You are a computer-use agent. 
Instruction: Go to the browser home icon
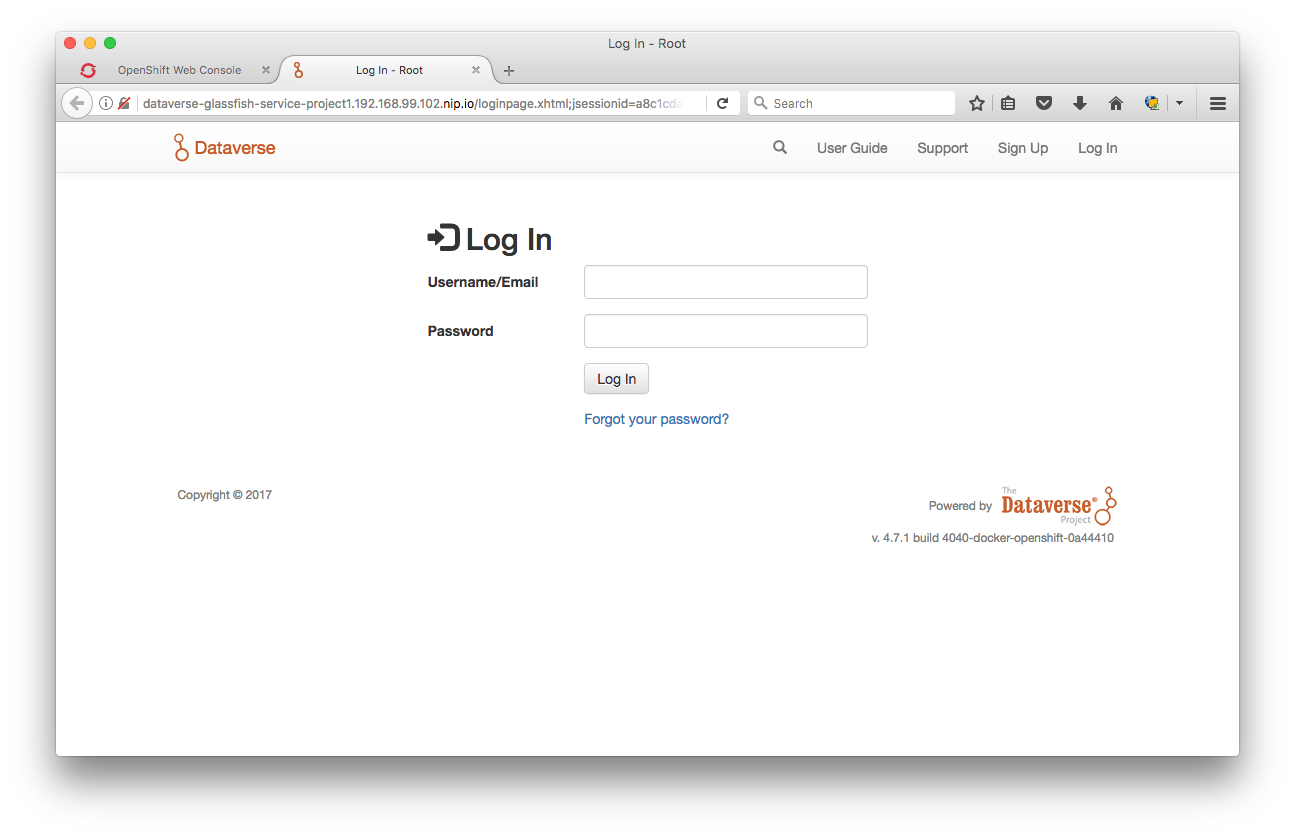tap(1116, 103)
